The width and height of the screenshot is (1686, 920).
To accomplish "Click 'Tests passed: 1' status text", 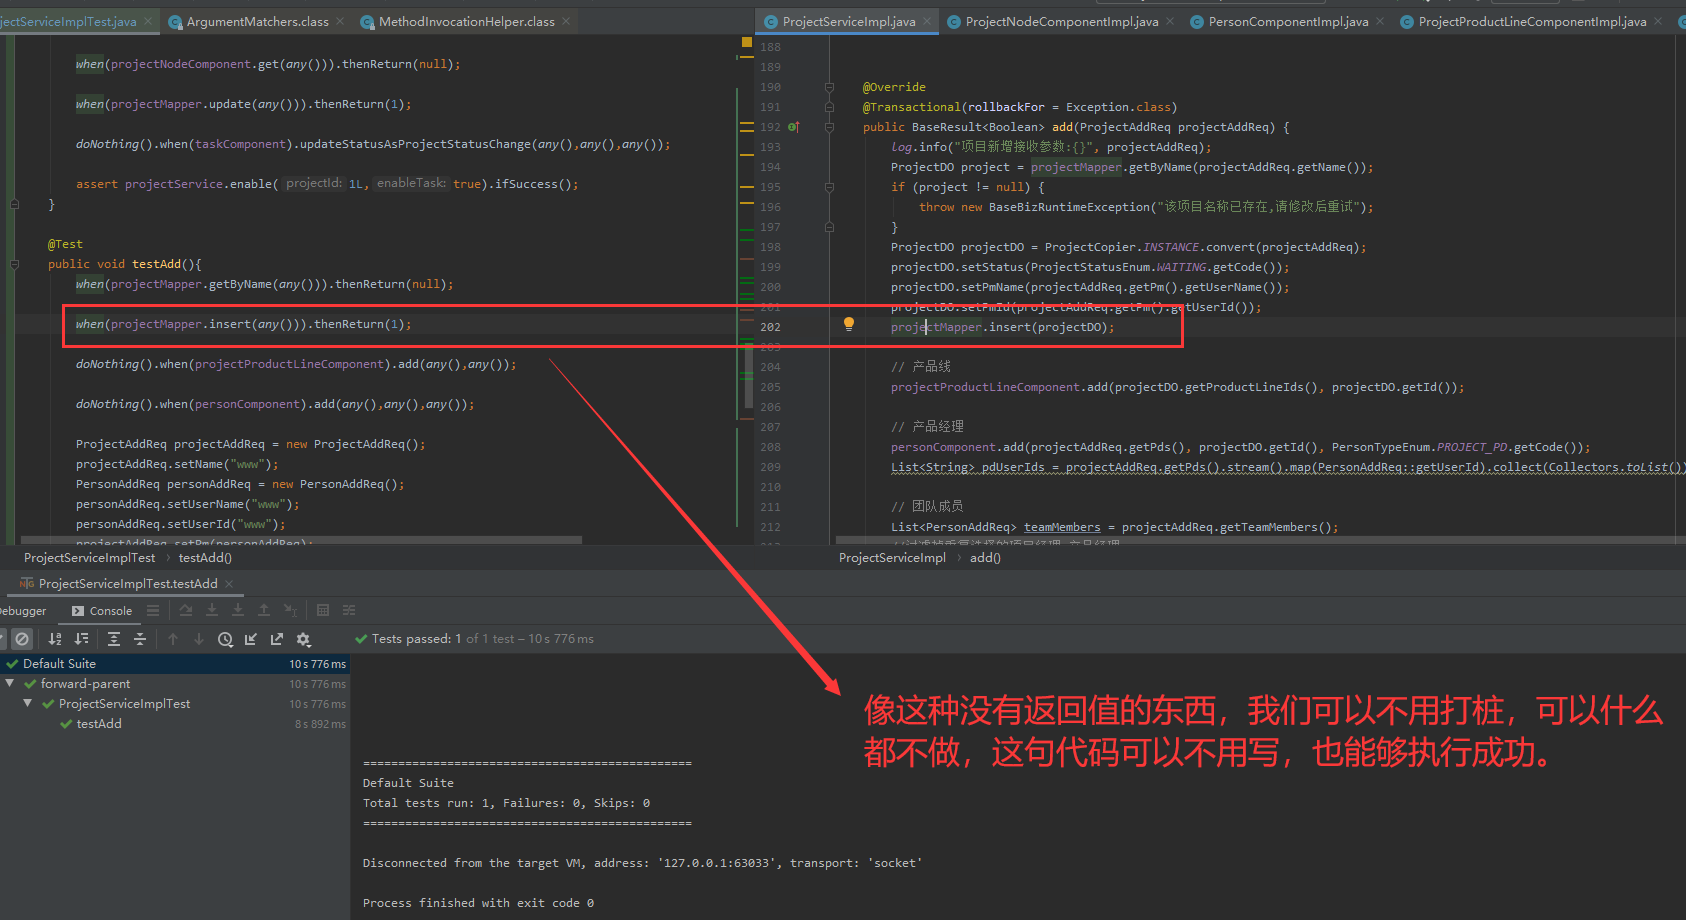I will point(416,639).
